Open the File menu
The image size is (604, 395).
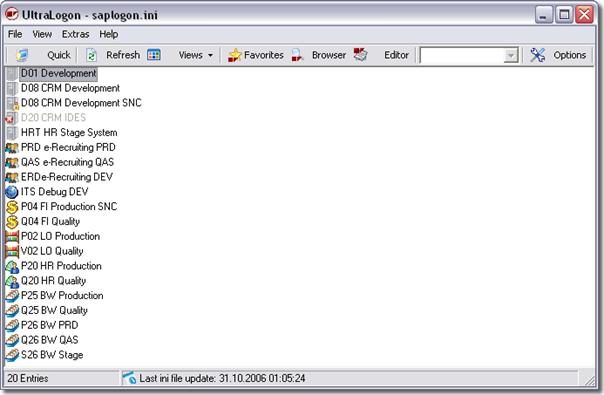click(x=15, y=34)
